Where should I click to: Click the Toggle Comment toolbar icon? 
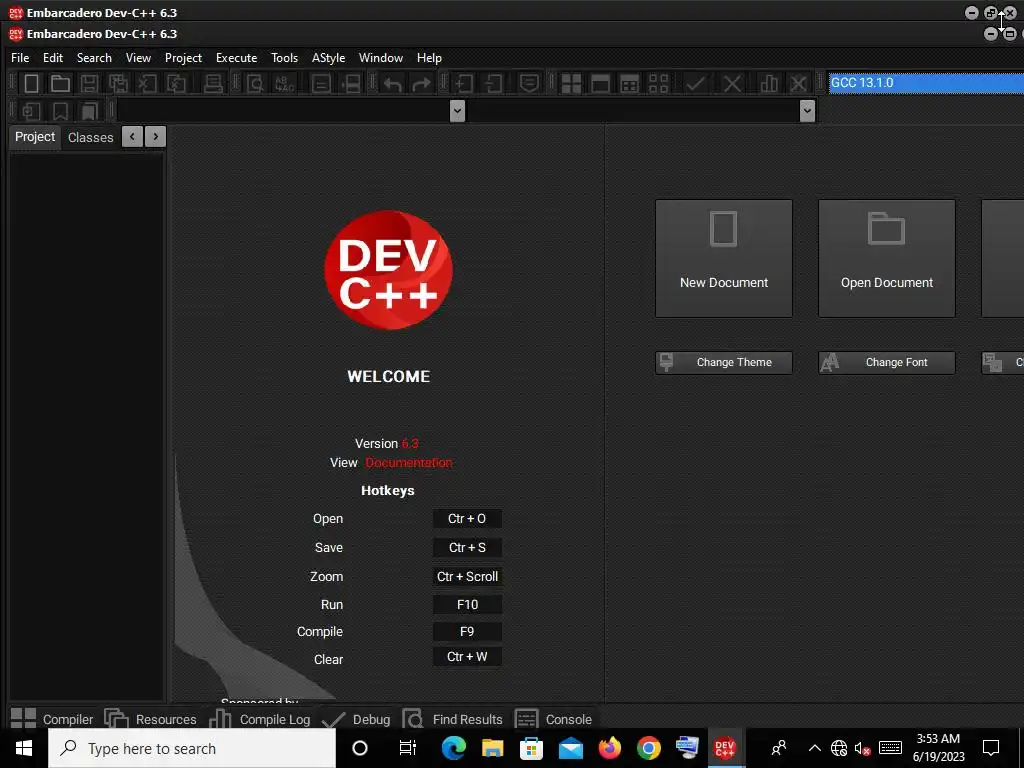tap(529, 84)
